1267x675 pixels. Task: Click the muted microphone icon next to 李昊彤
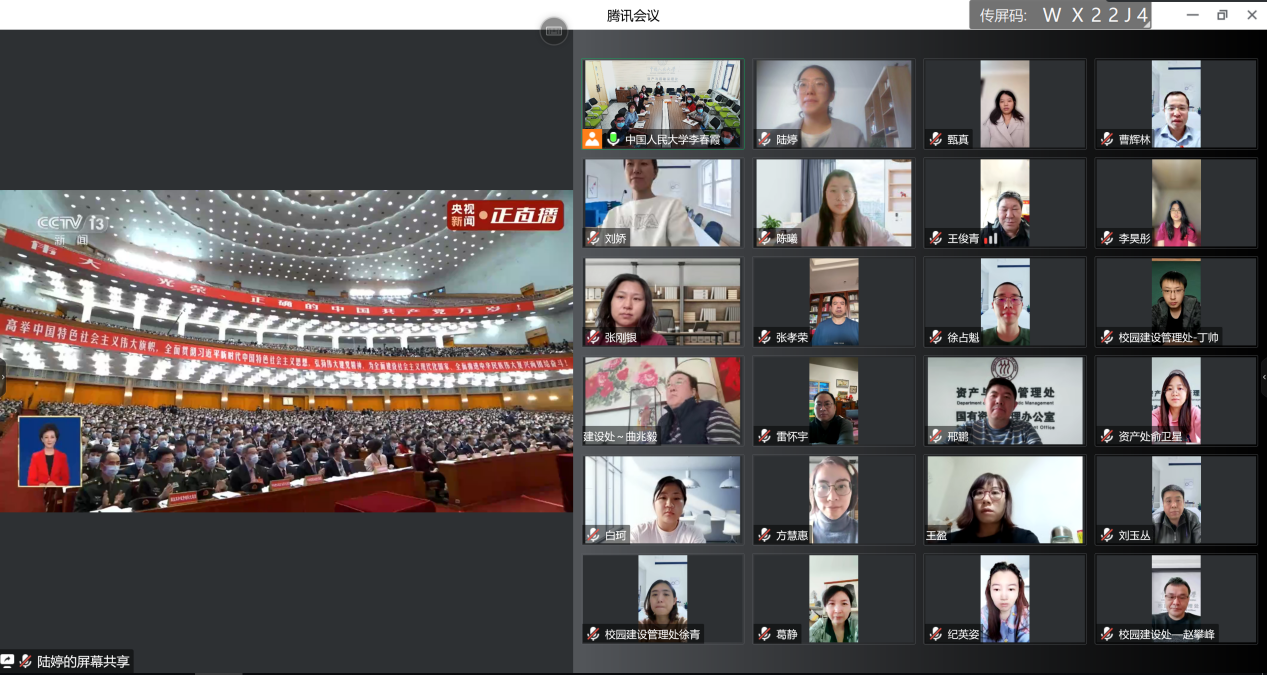pyautogui.click(x=1108, y=238)
